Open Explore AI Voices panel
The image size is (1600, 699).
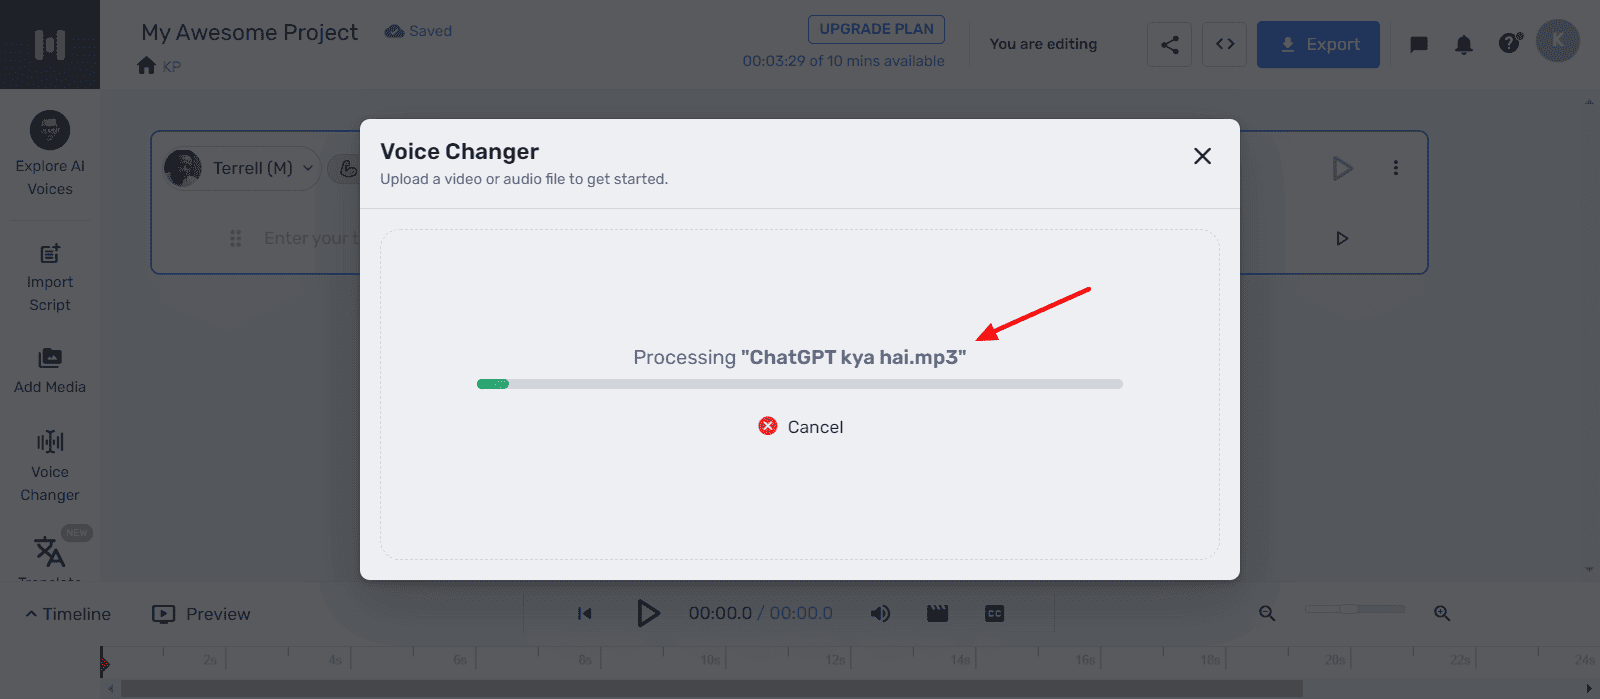[x=50, y=153]
